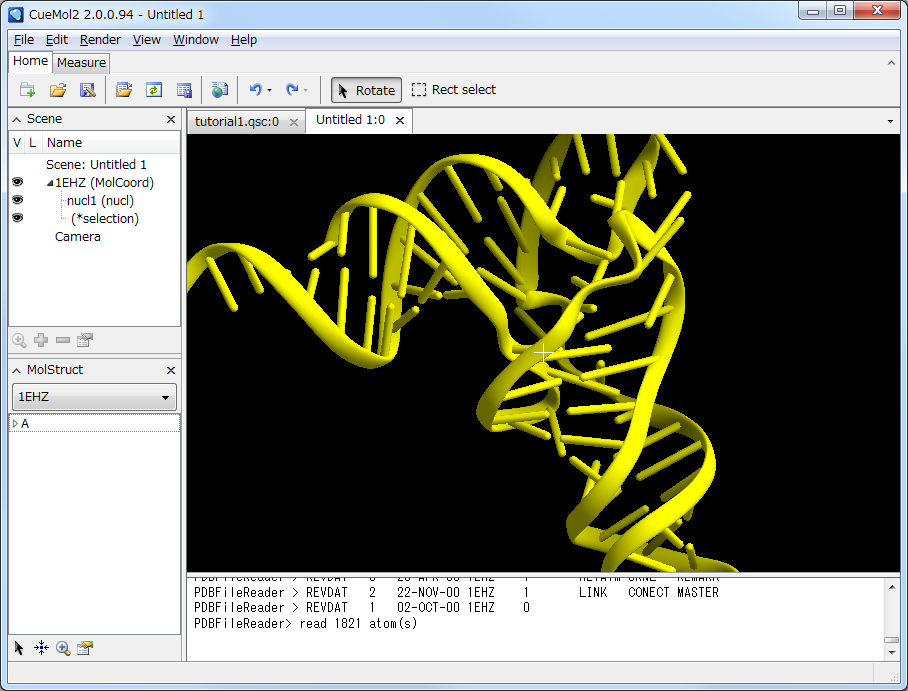
Task: Collapse the 1EHZ (MolCoord) tree node
Action: pyautogui.click(x=50, y=183)
